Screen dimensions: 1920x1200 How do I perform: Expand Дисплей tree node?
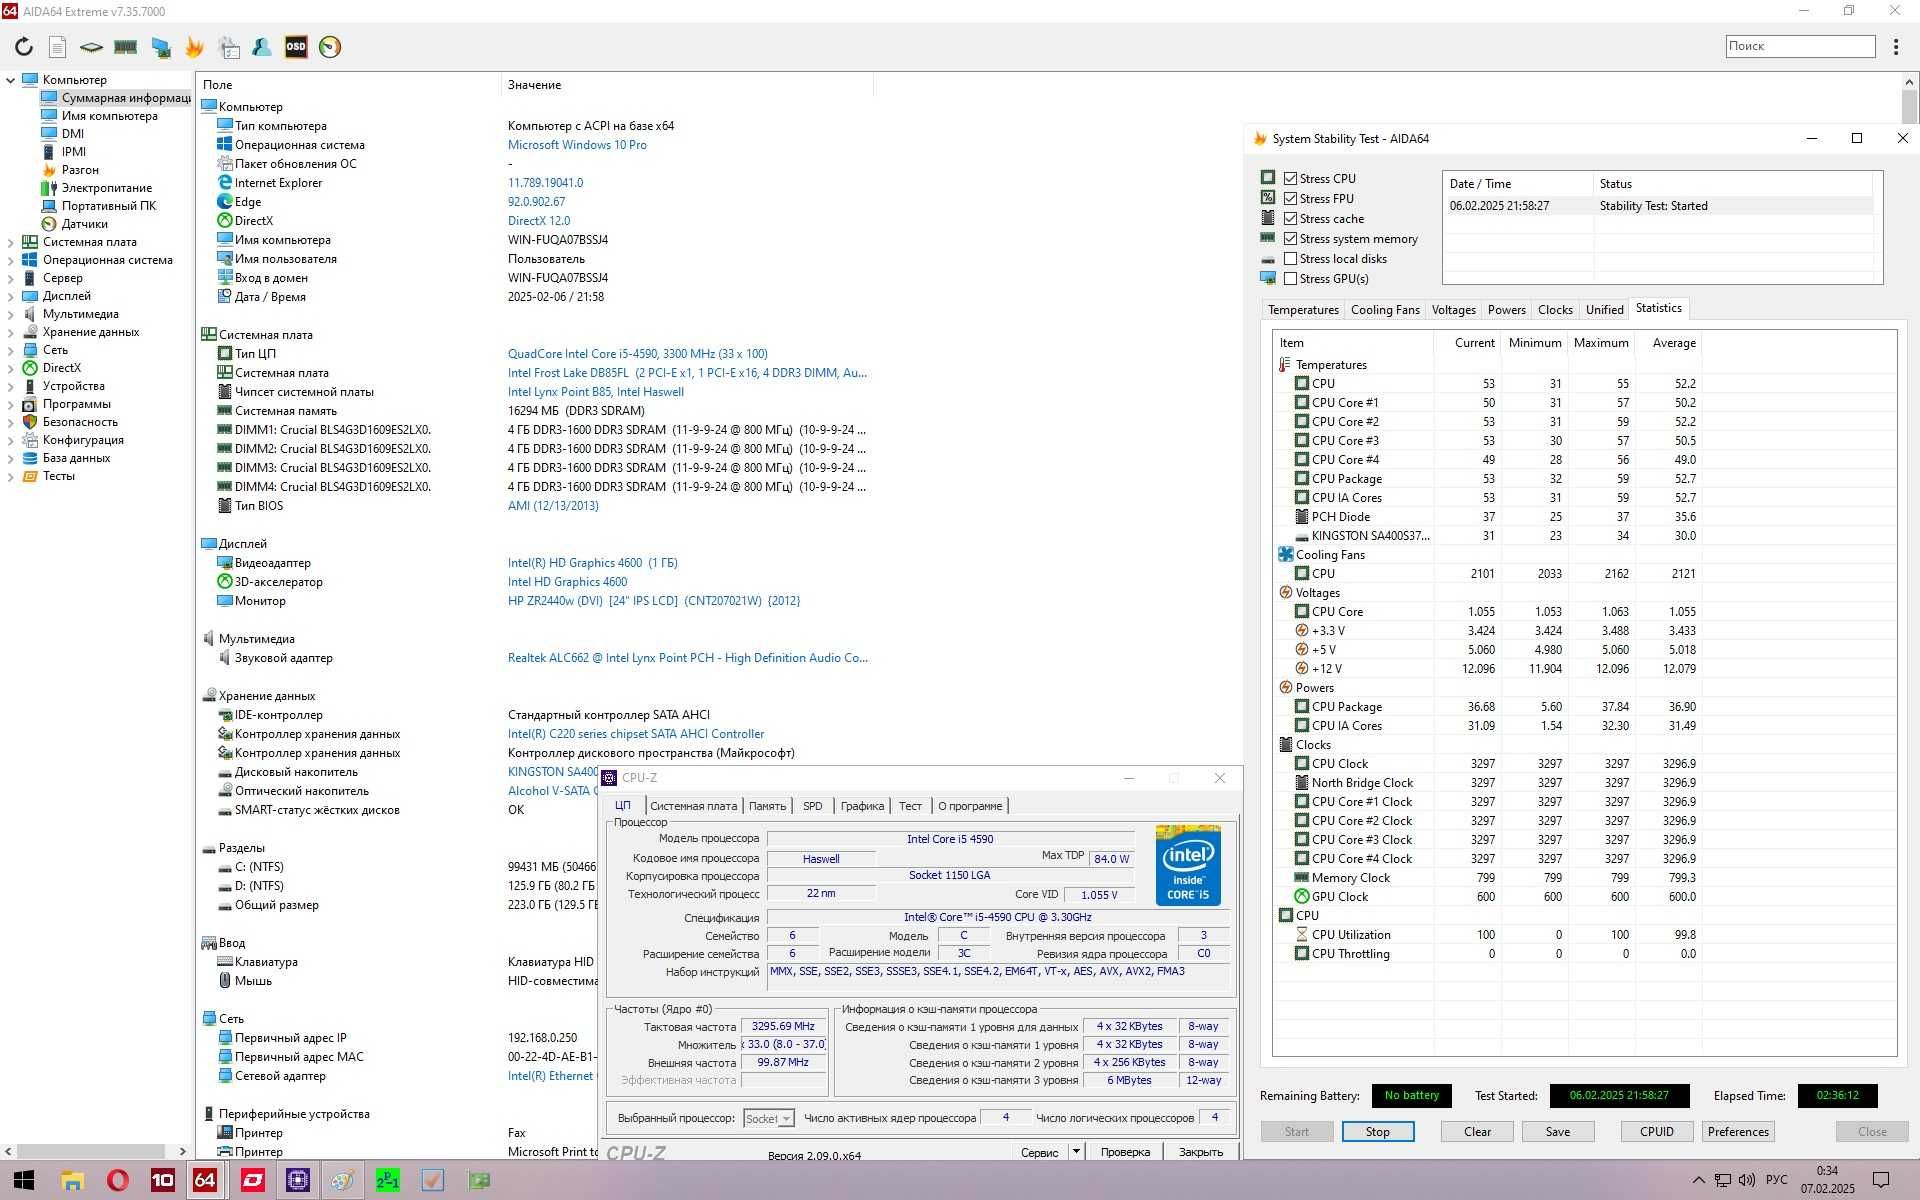tap(11, 296)
